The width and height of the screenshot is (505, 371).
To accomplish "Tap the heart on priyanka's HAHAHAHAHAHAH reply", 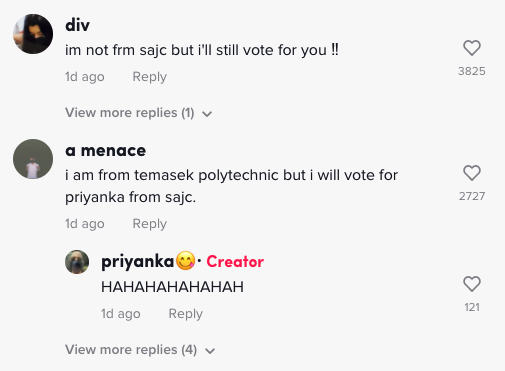I will 472,284.
